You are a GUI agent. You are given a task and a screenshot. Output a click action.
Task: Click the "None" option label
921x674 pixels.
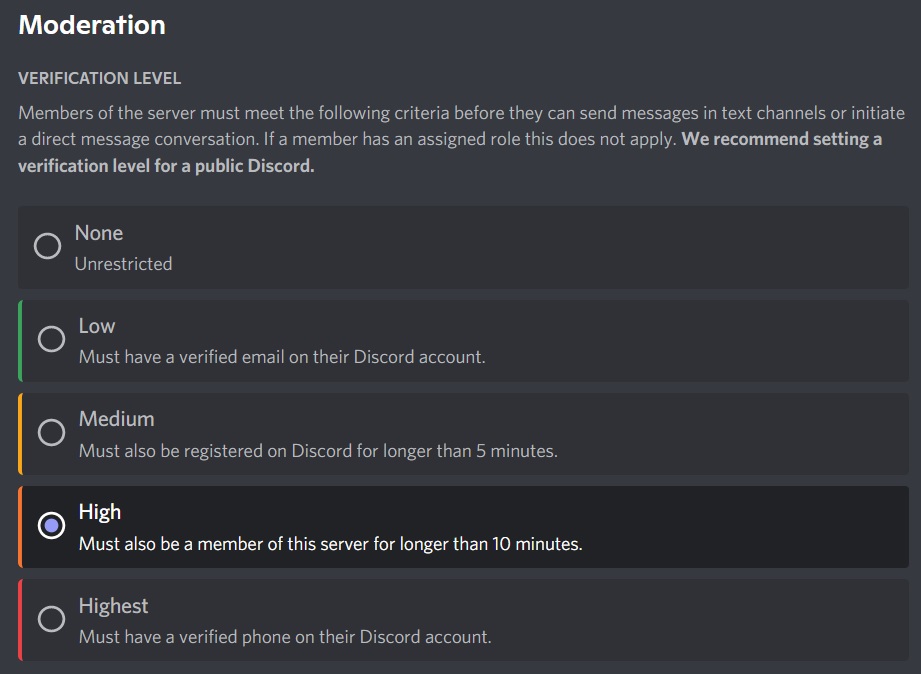pos(99,233)
